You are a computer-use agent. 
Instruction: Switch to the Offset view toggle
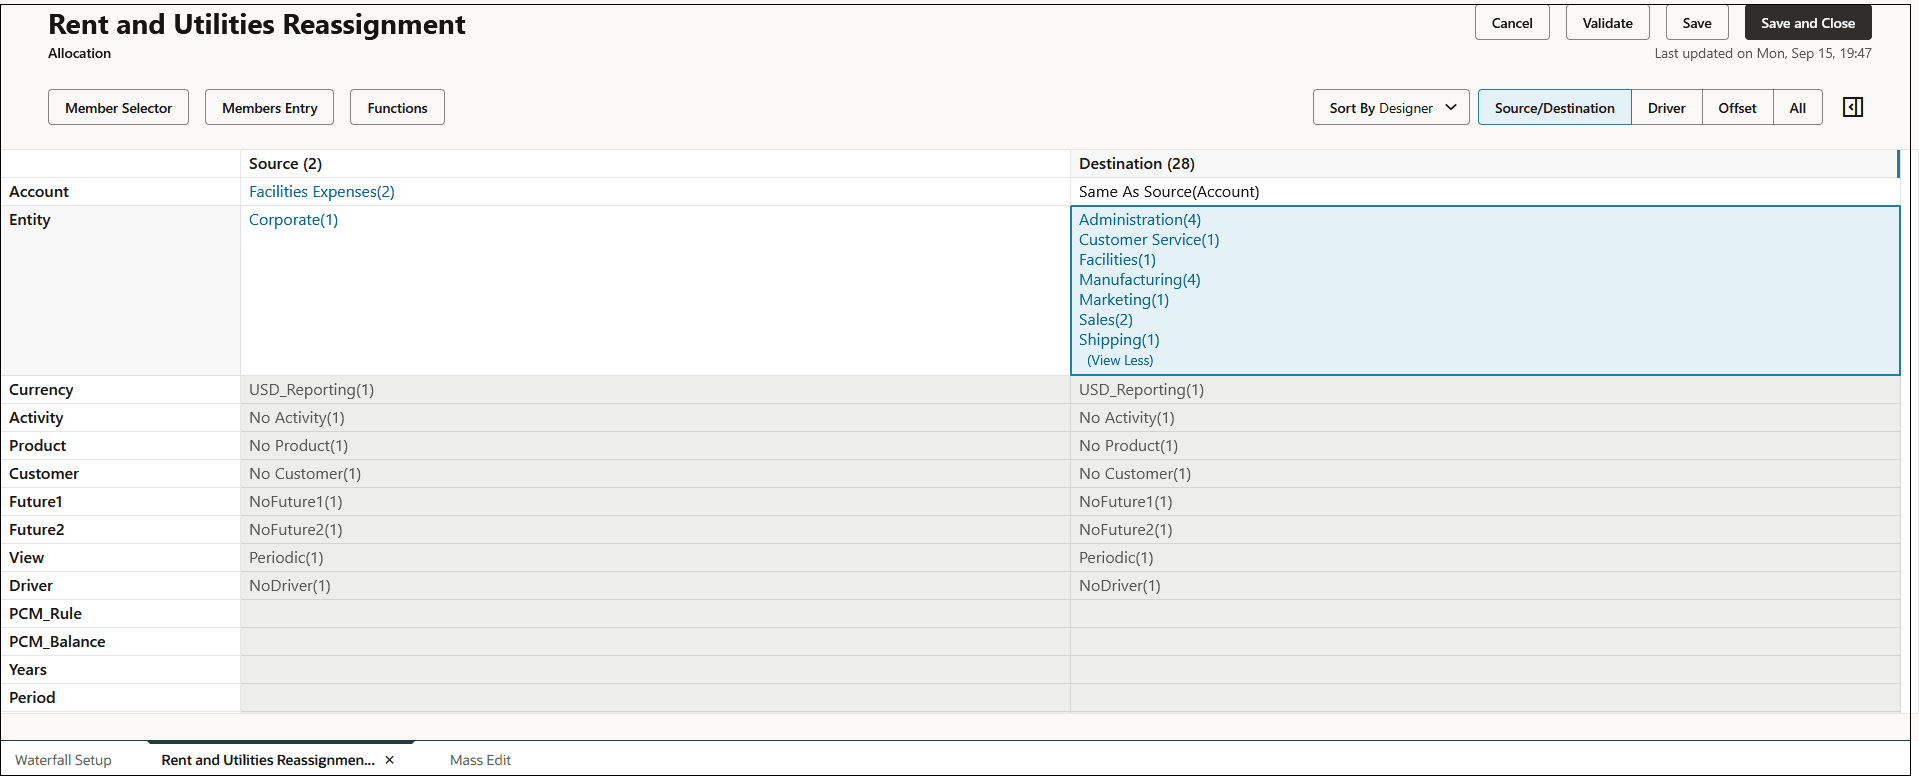(x=1737, y=108)
